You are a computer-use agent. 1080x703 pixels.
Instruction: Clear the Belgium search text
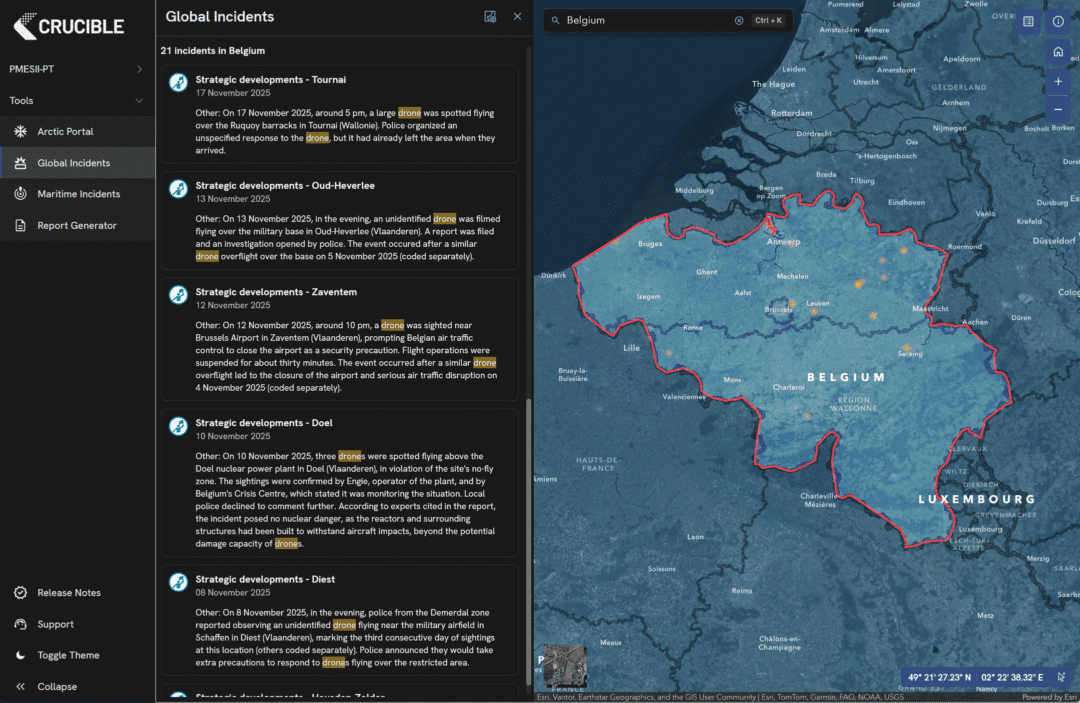point(739,20)
